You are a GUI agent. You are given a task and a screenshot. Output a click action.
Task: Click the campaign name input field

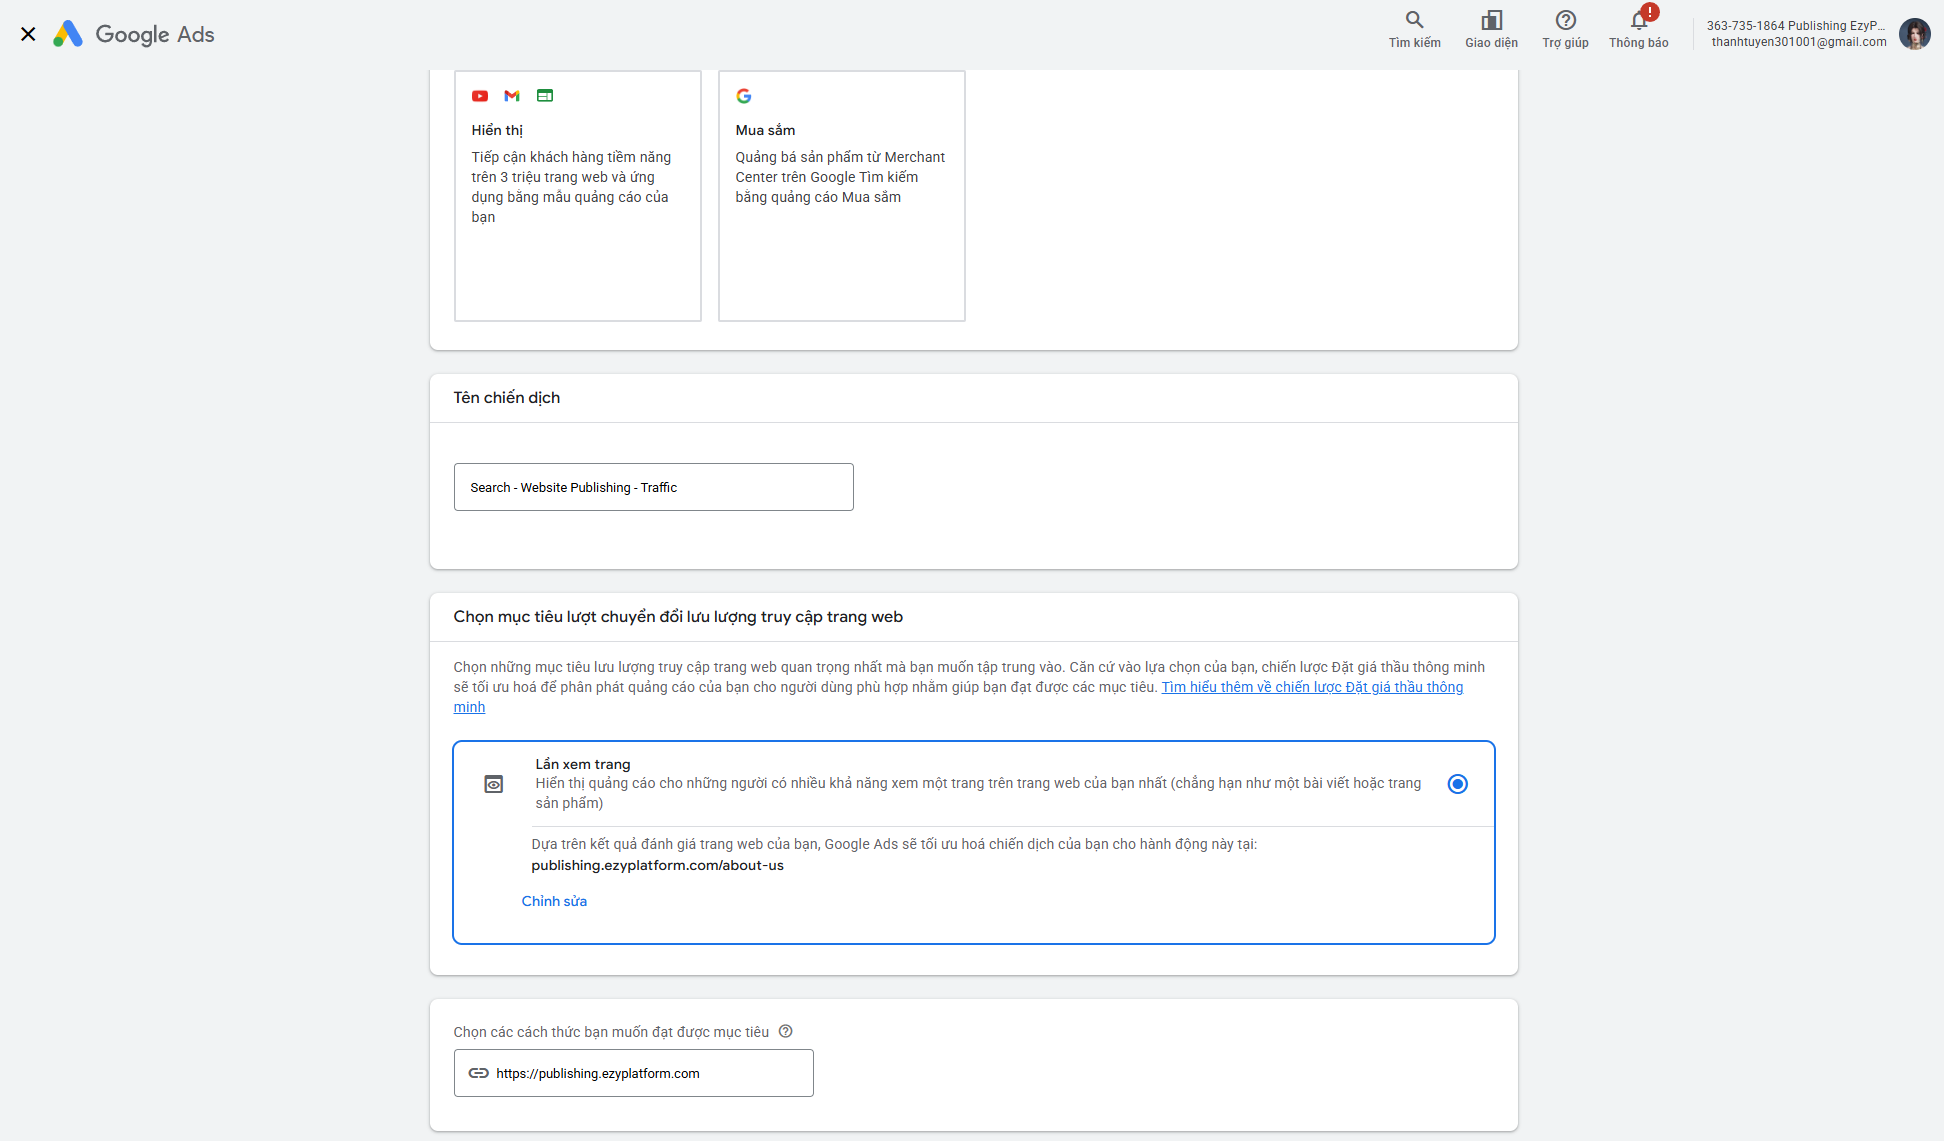click(654, 487)
